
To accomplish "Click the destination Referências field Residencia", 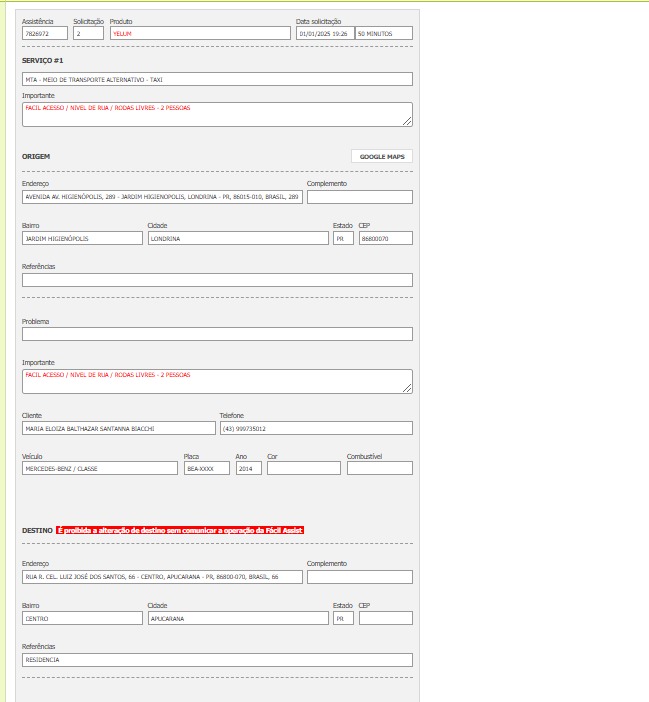I will [x=217, y=660].
